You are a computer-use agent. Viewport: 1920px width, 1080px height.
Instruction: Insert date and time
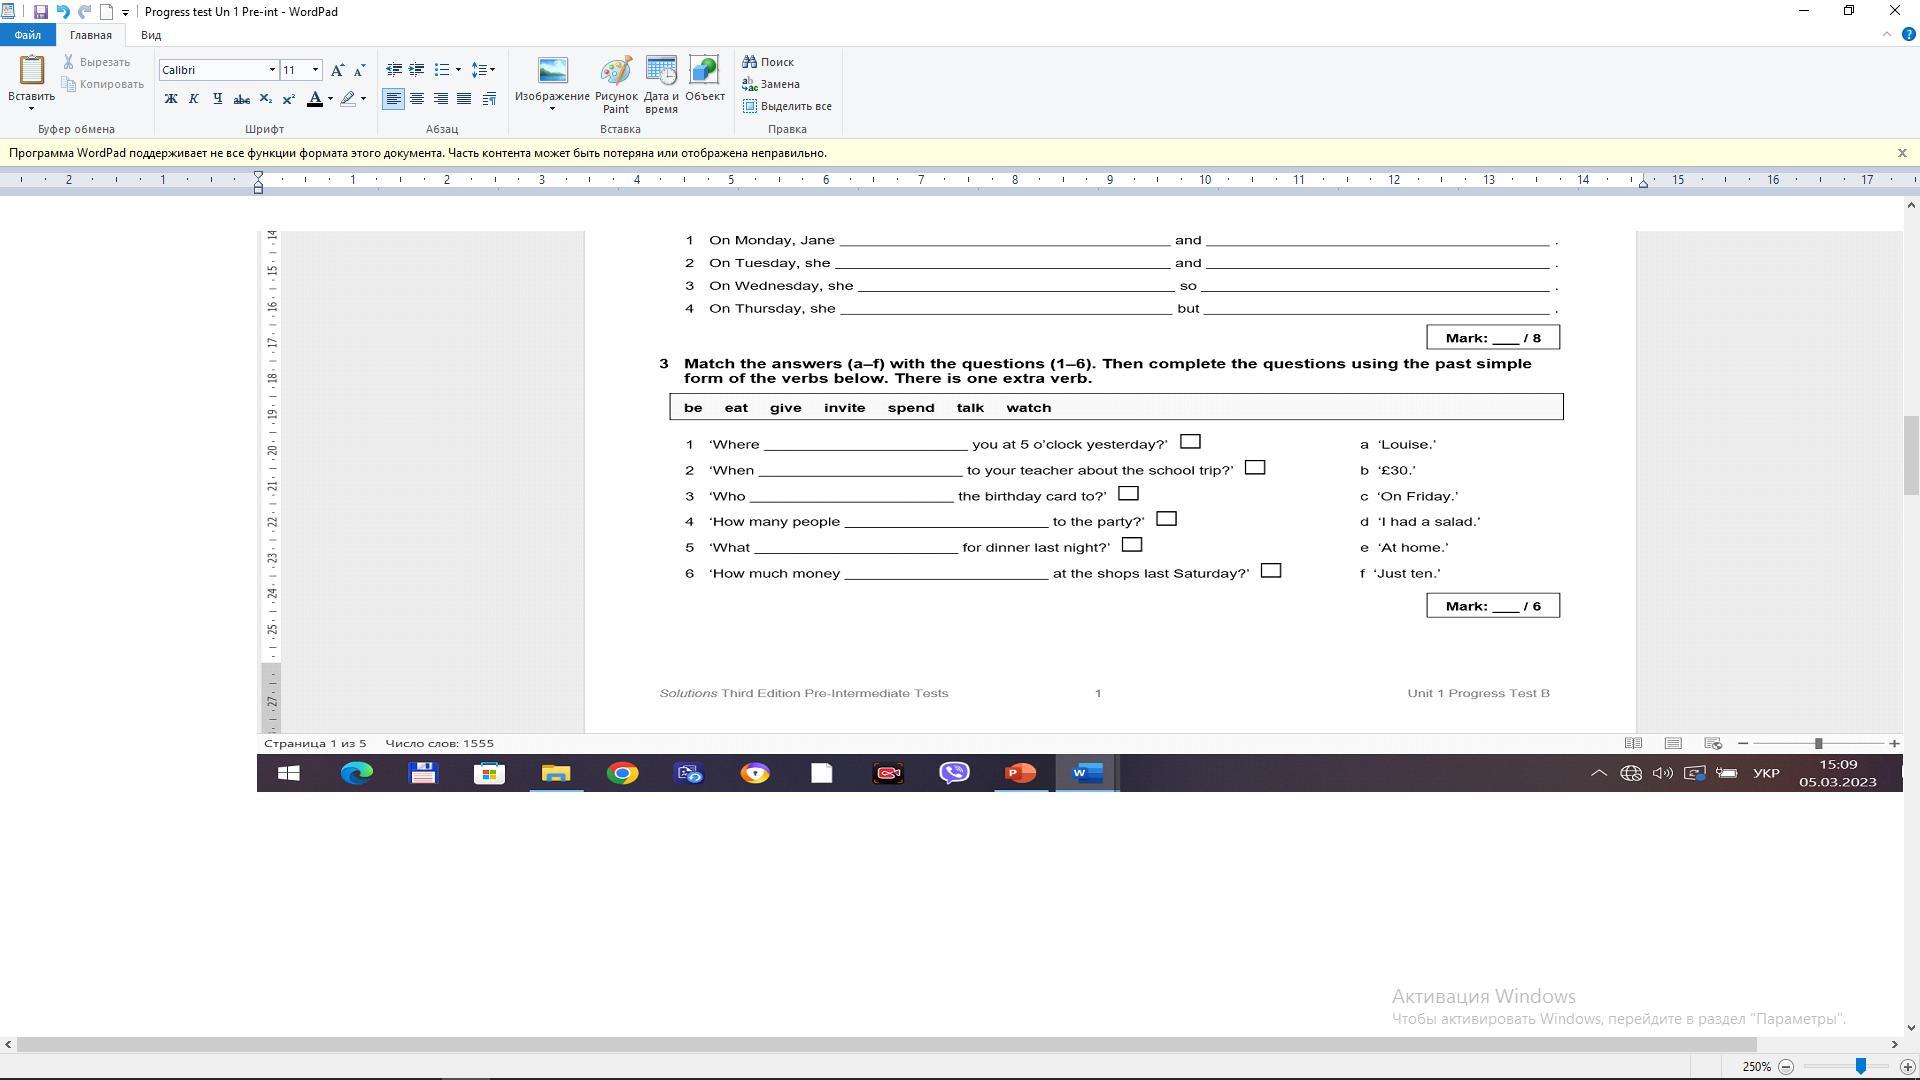[661, 84]
